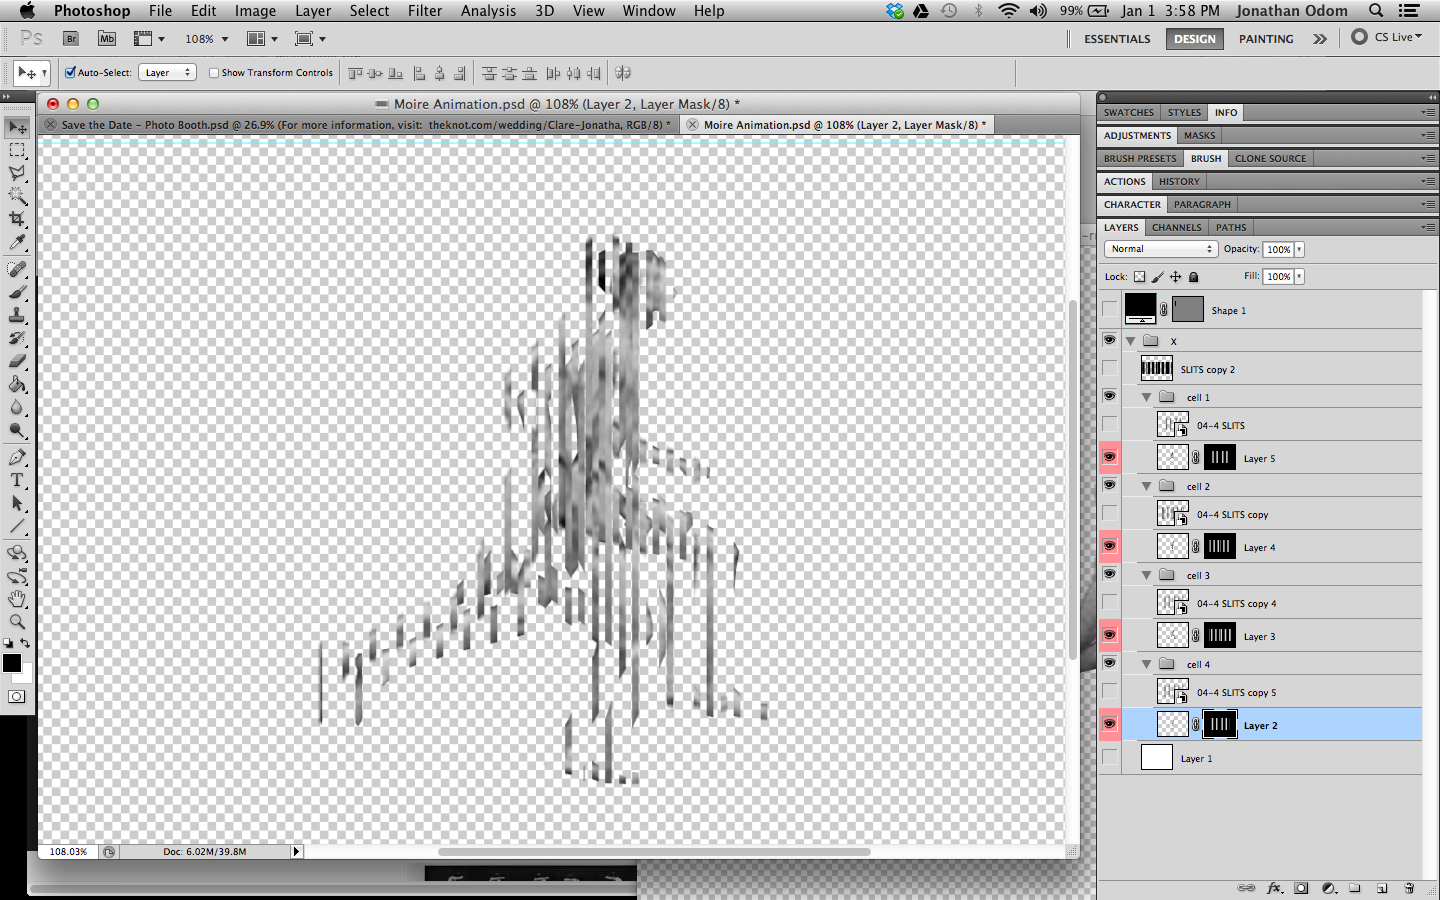Switch to the Channels tab

pos(1175,227)
